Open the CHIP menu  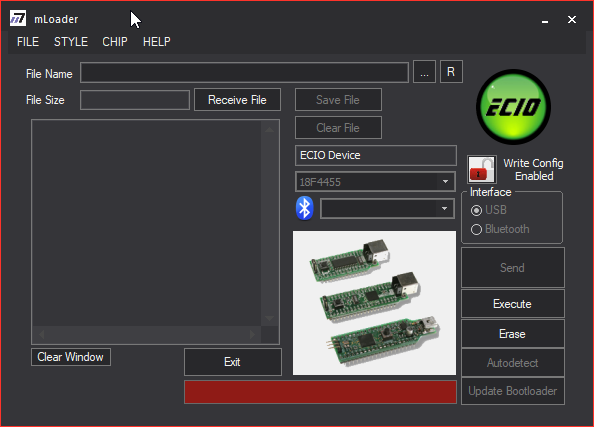pos(115,42)
